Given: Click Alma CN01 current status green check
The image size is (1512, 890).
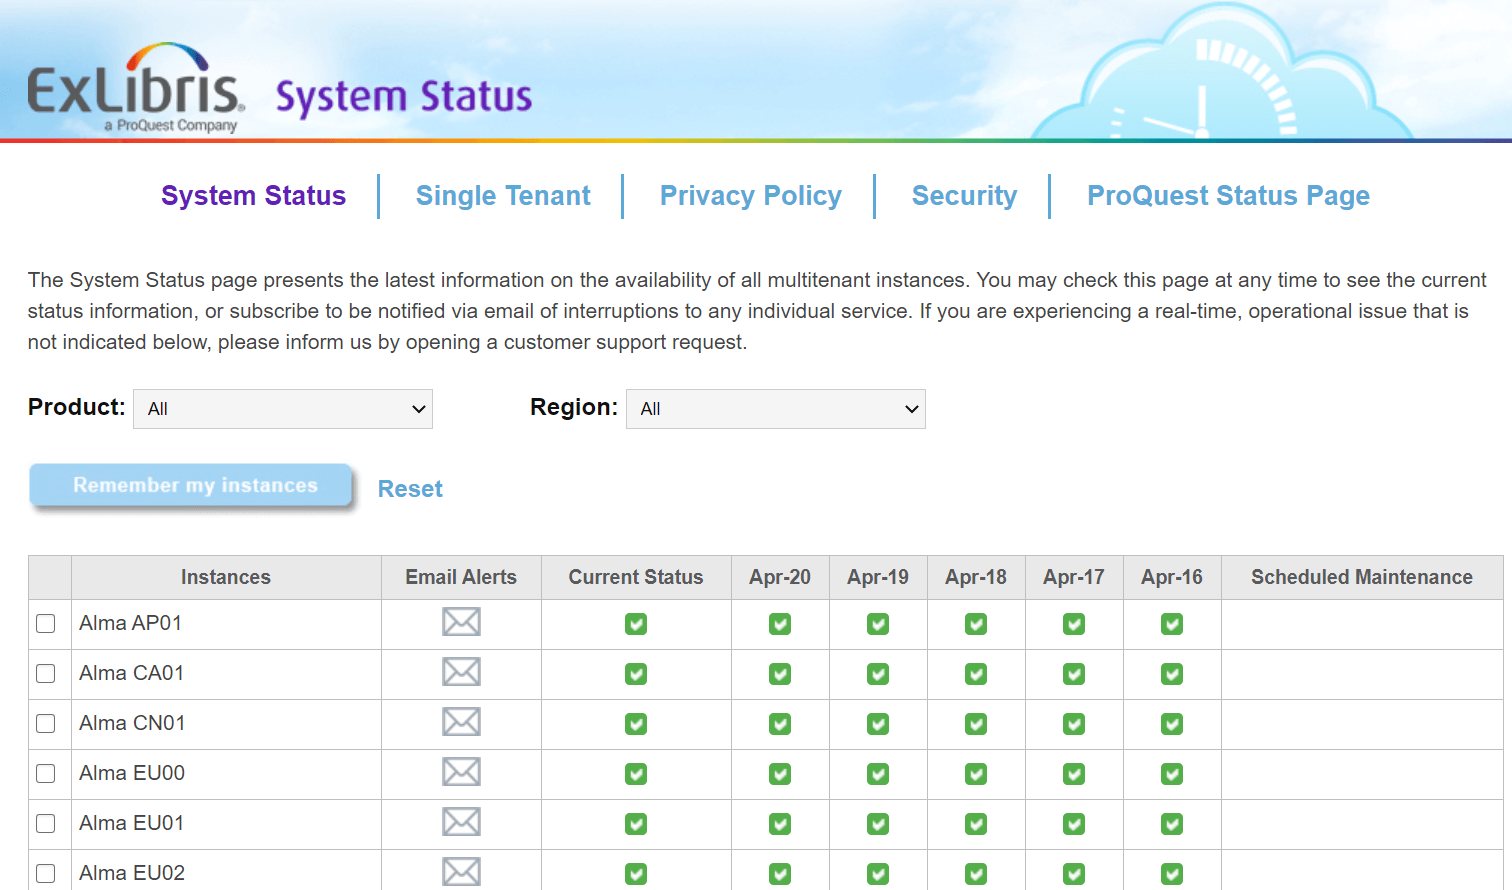Looking at the screenshot, I should click(636, 724).
